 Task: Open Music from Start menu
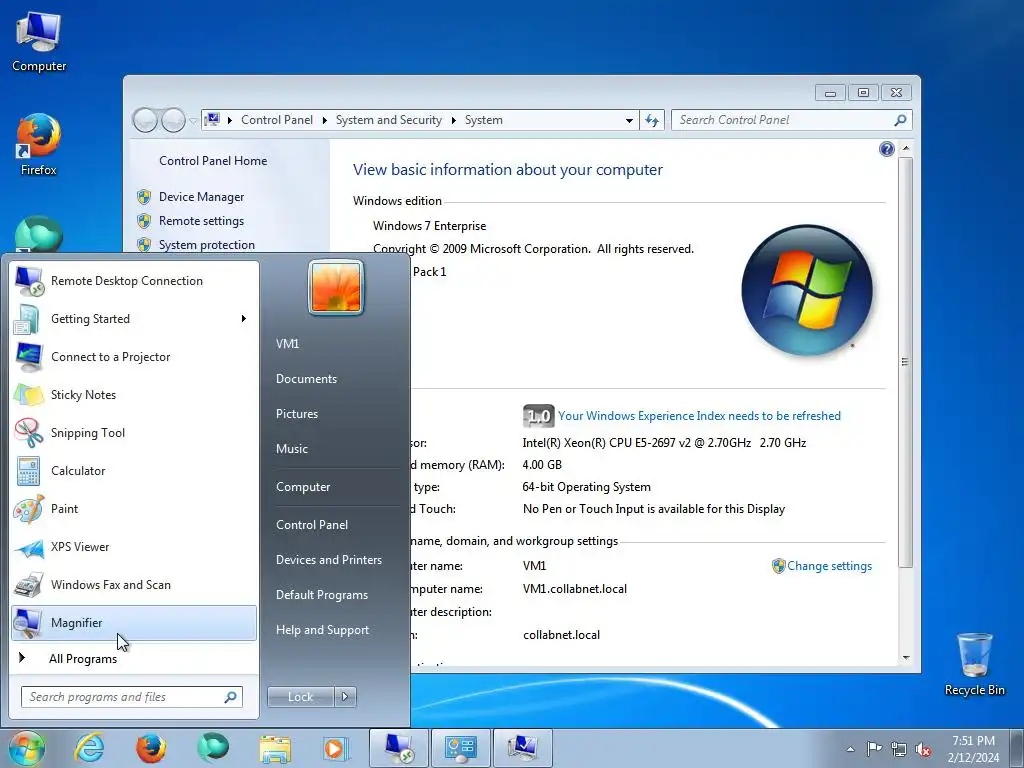click(291, 449)
